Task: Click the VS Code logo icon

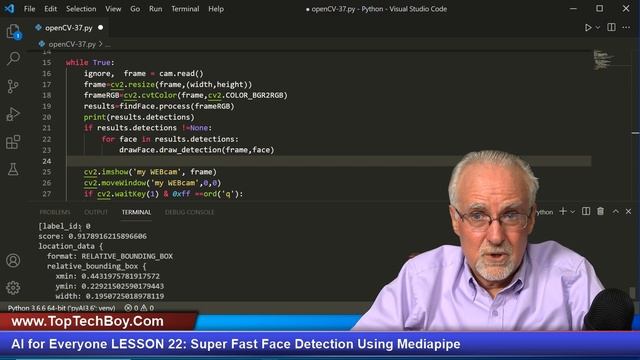Action: [9, 9]
